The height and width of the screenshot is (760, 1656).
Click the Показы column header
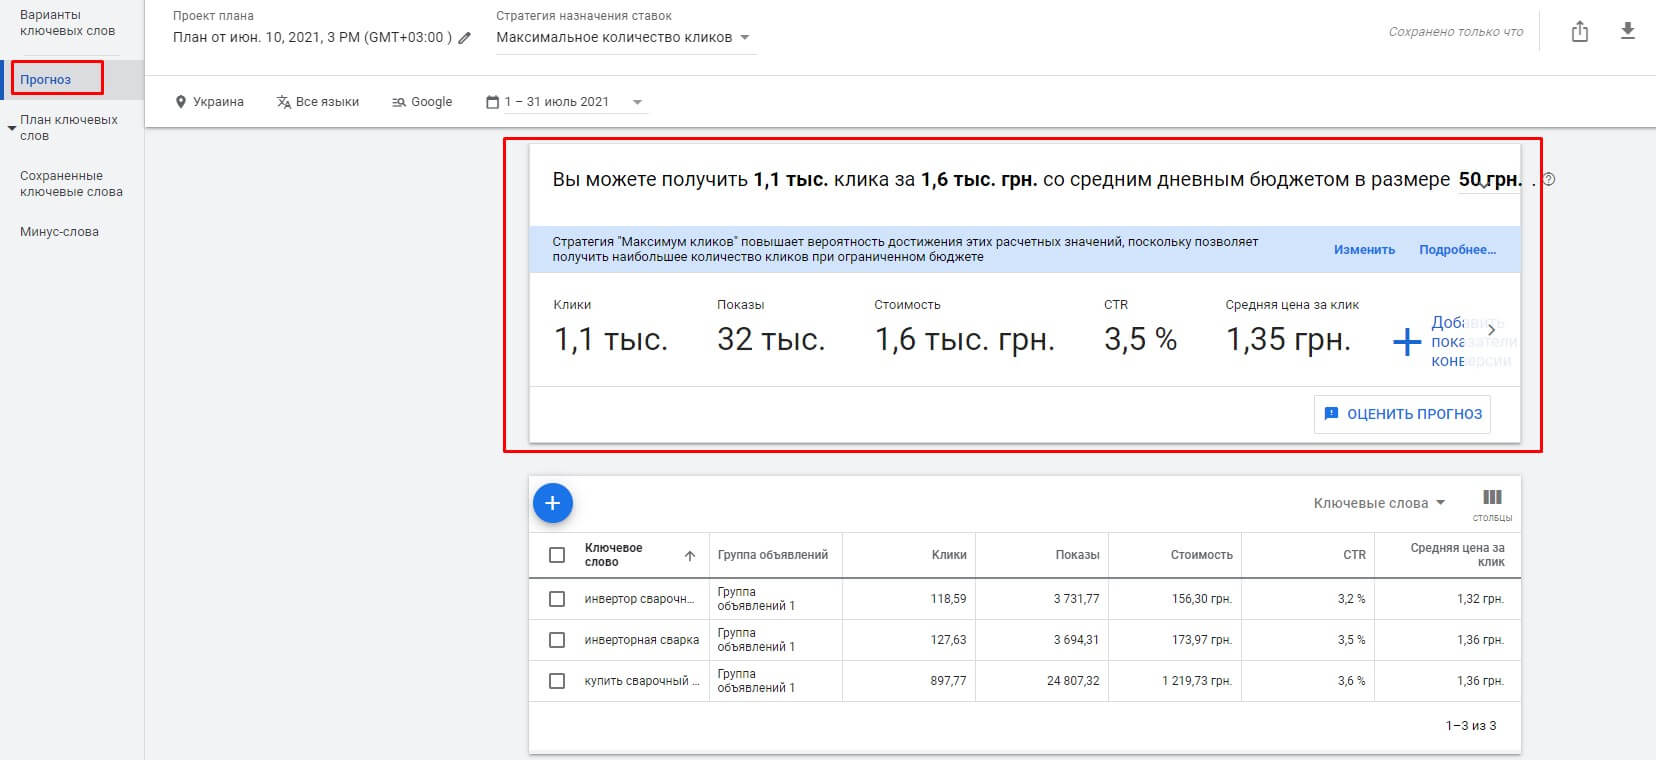(x=1077, y=555)
